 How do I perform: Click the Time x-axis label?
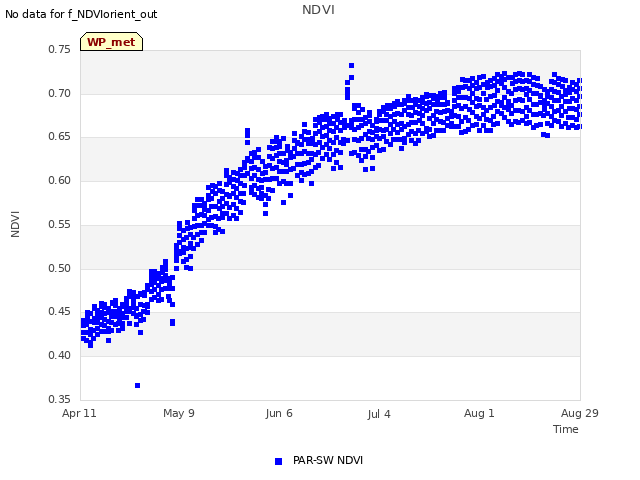566,429
